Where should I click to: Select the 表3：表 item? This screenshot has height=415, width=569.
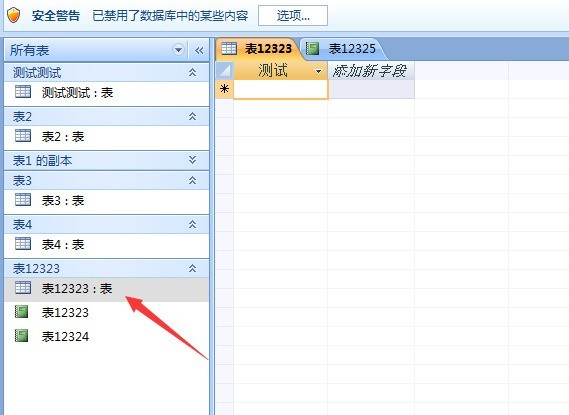[107, 201]
